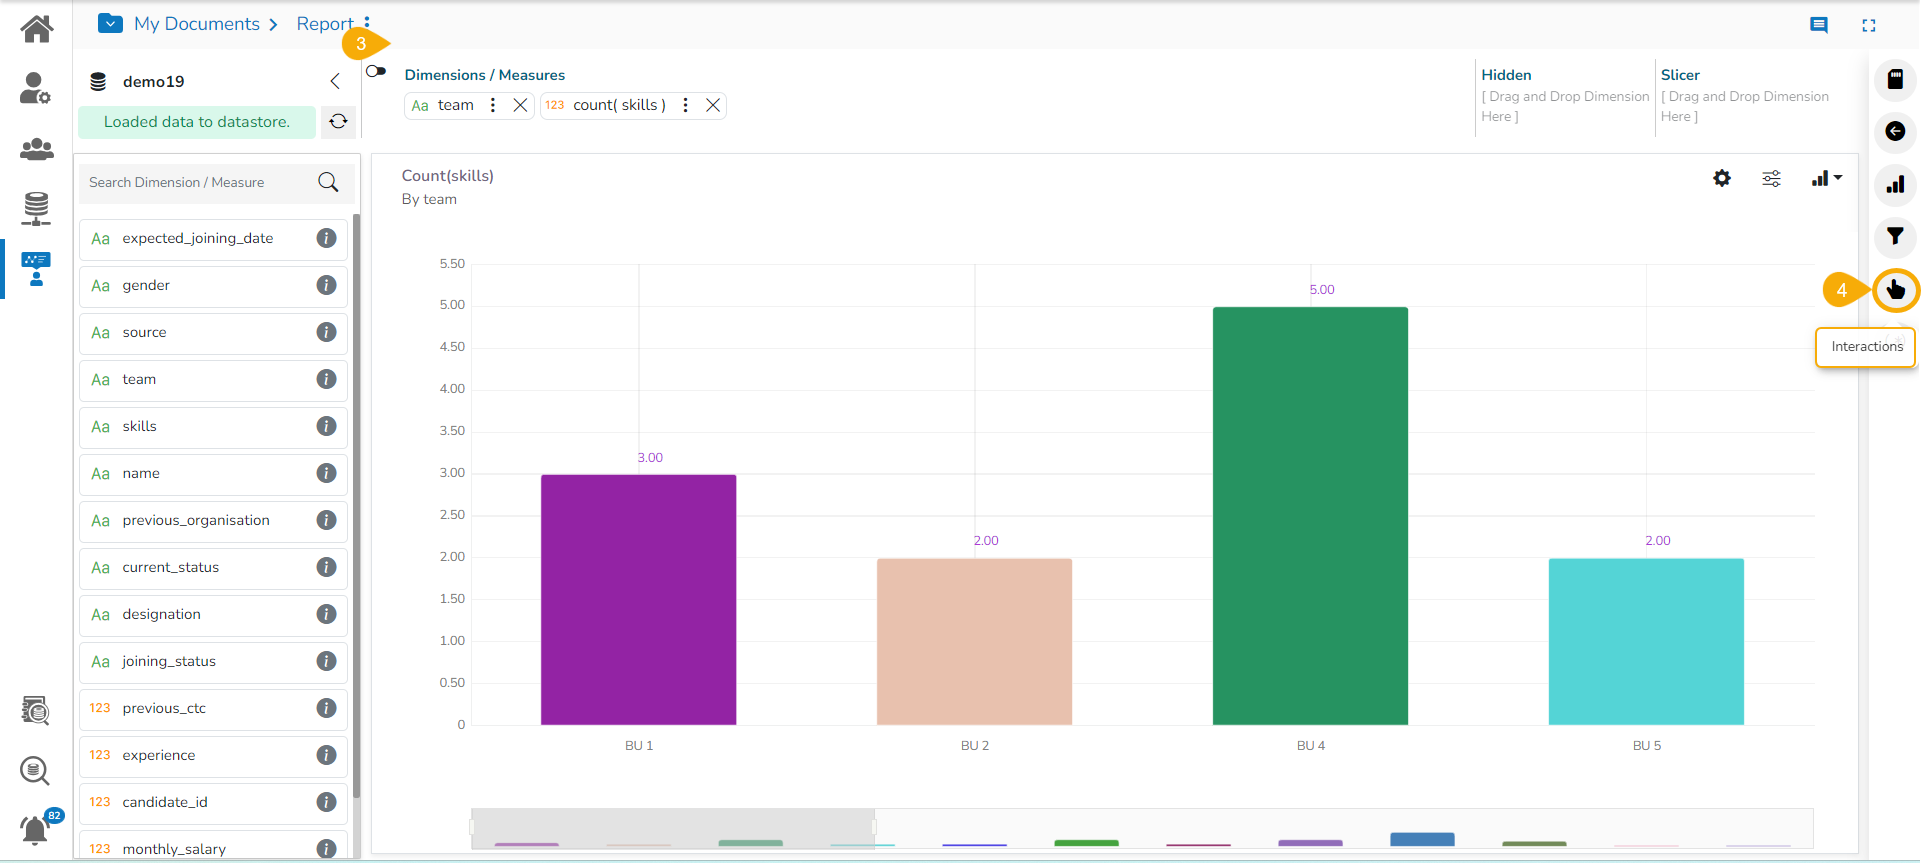Toggle the Dimensions / Measures switch
1921x863 pixels.
point(376,71)
